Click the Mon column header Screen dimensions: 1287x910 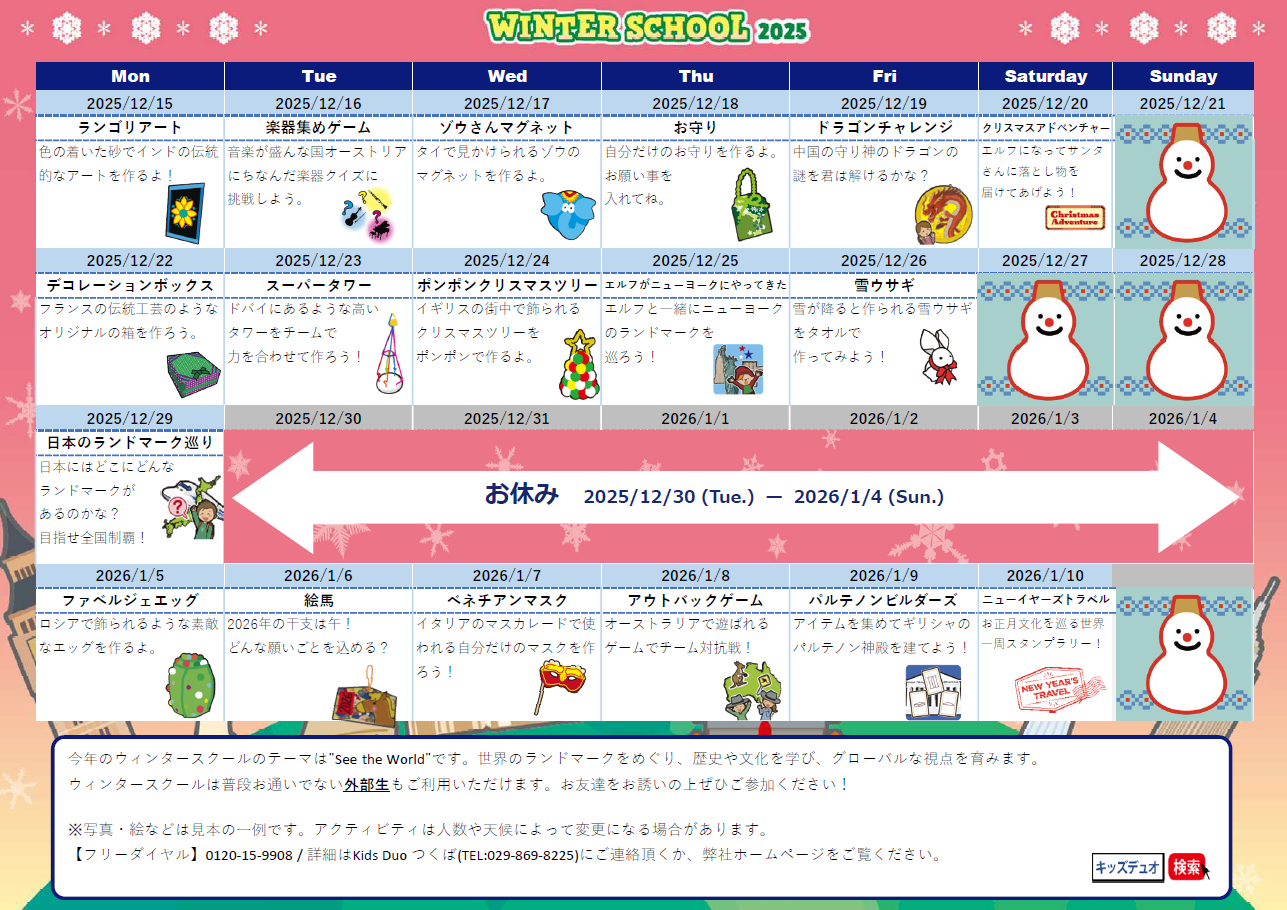click(x=130, y=76)
